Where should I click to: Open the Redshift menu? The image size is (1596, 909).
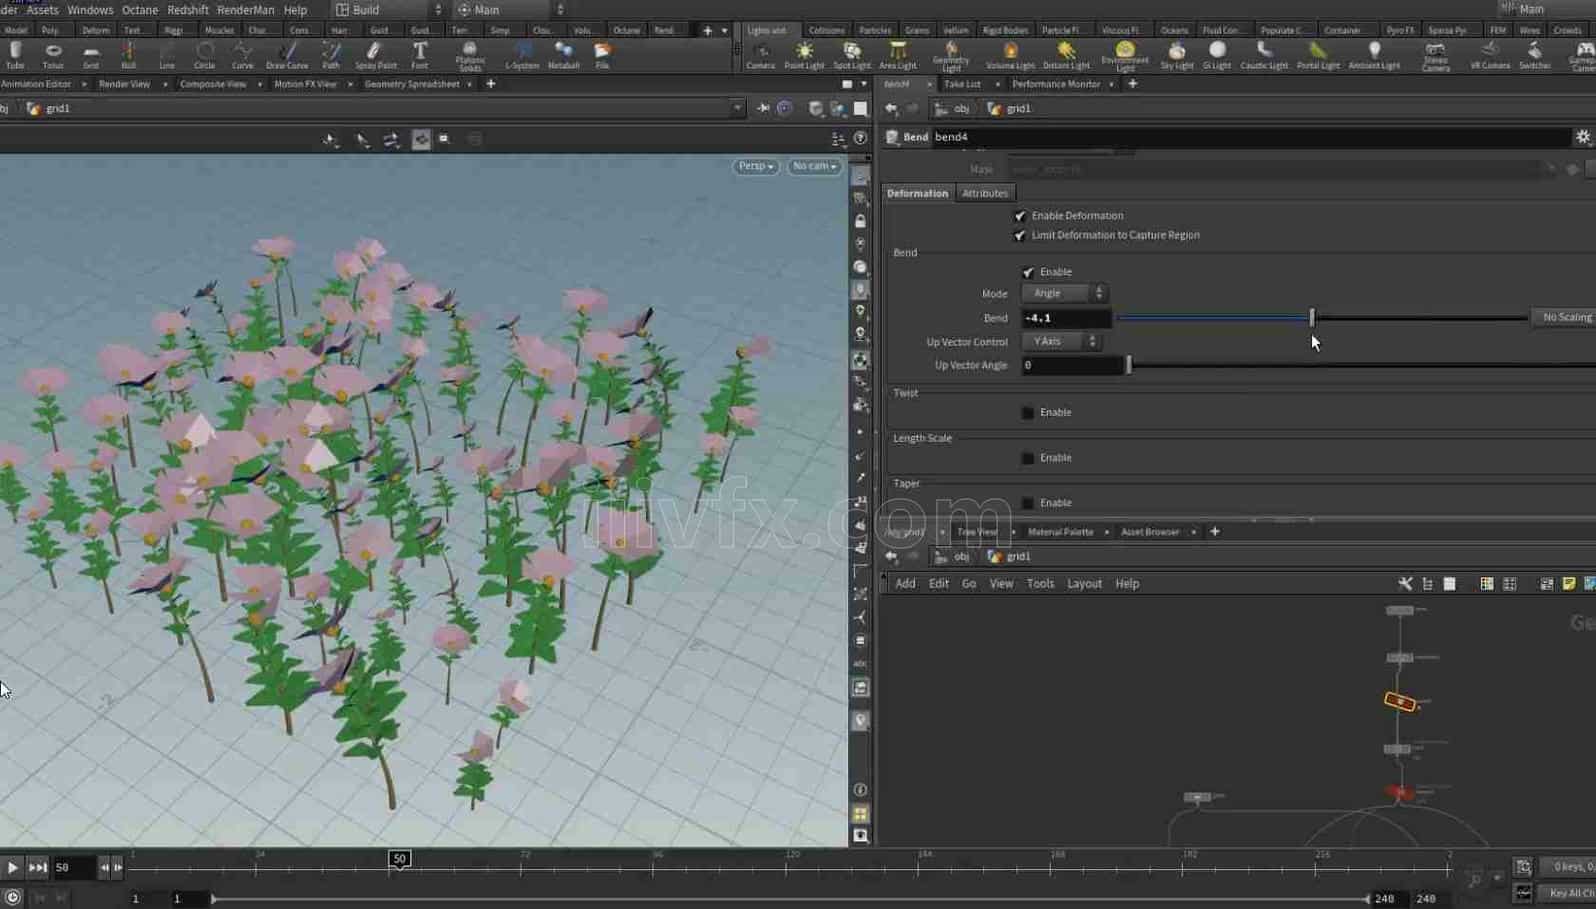click(x=188, y=10)
